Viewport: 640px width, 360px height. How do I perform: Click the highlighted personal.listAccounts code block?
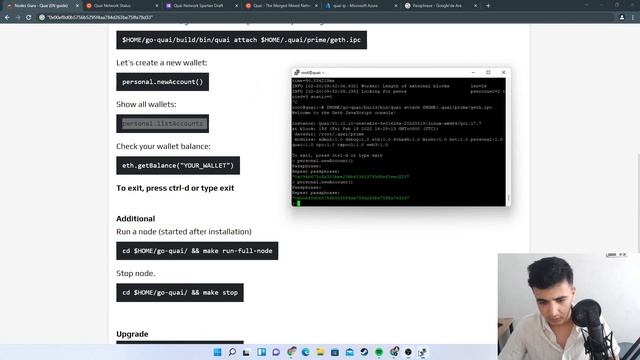click(162, 124)
